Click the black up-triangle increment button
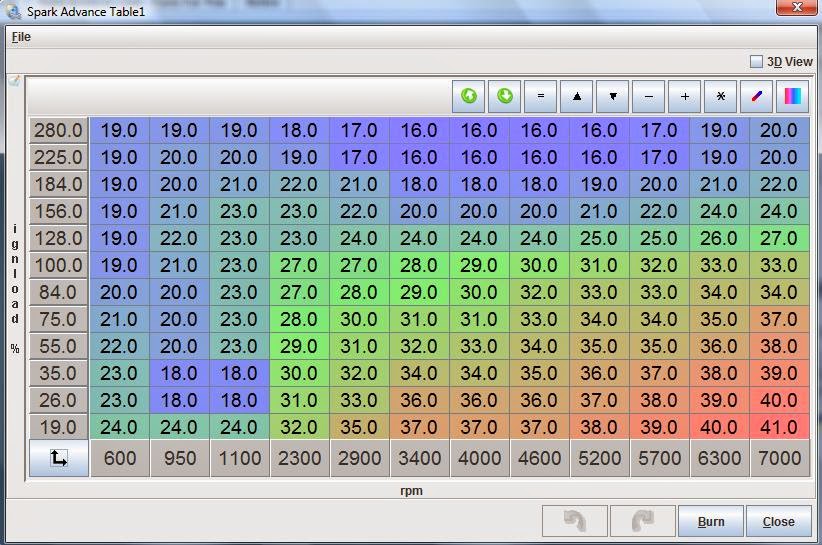The height and width of the screenshot is (545, 822). pos(577,97)
